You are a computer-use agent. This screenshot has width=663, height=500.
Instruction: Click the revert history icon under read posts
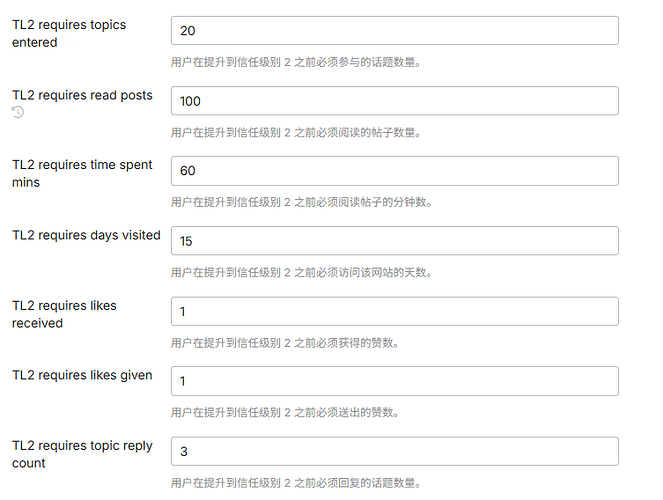pos(18,113)
